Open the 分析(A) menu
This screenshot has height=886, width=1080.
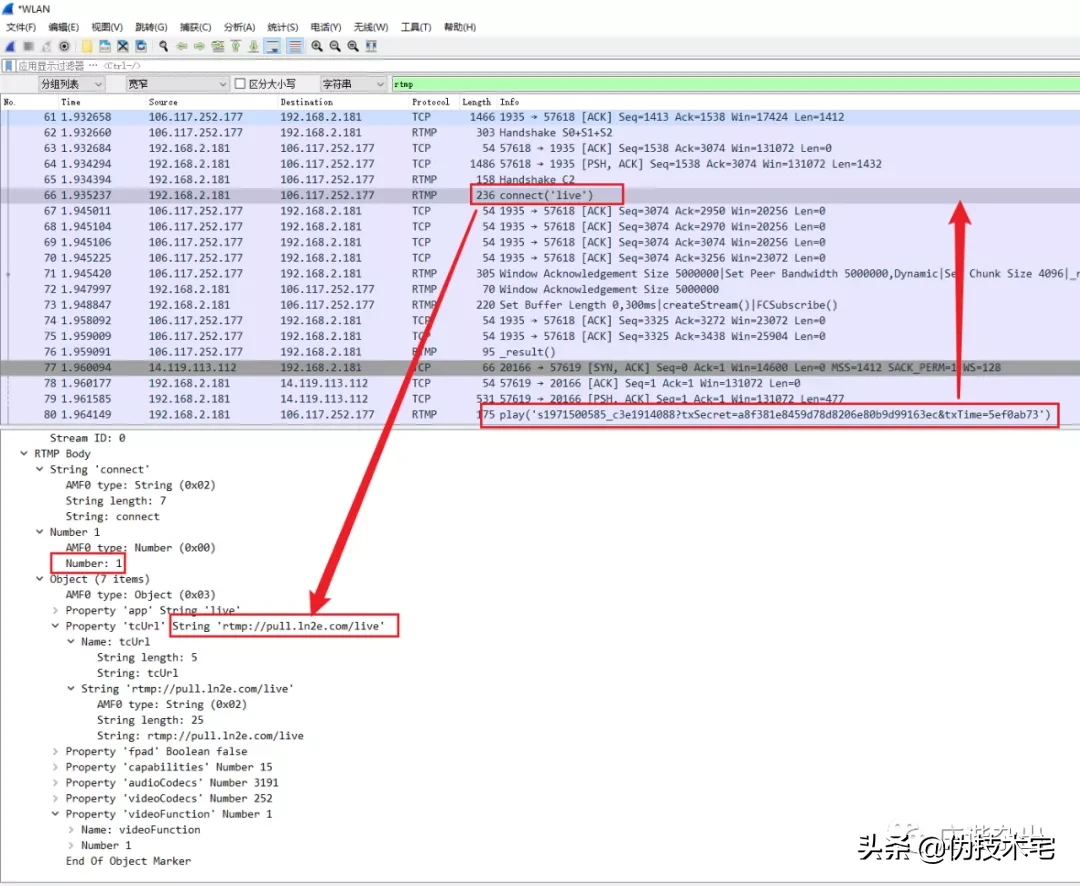(x=239, y=27)
